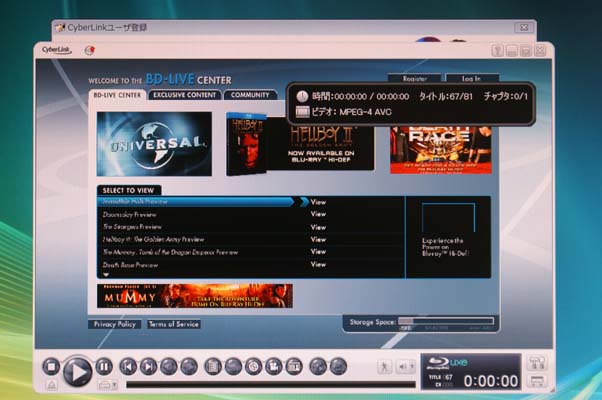Eject the disc
The width and height of the screenshot is (602, 400).
pyautogui.click(x=52, y=385)
